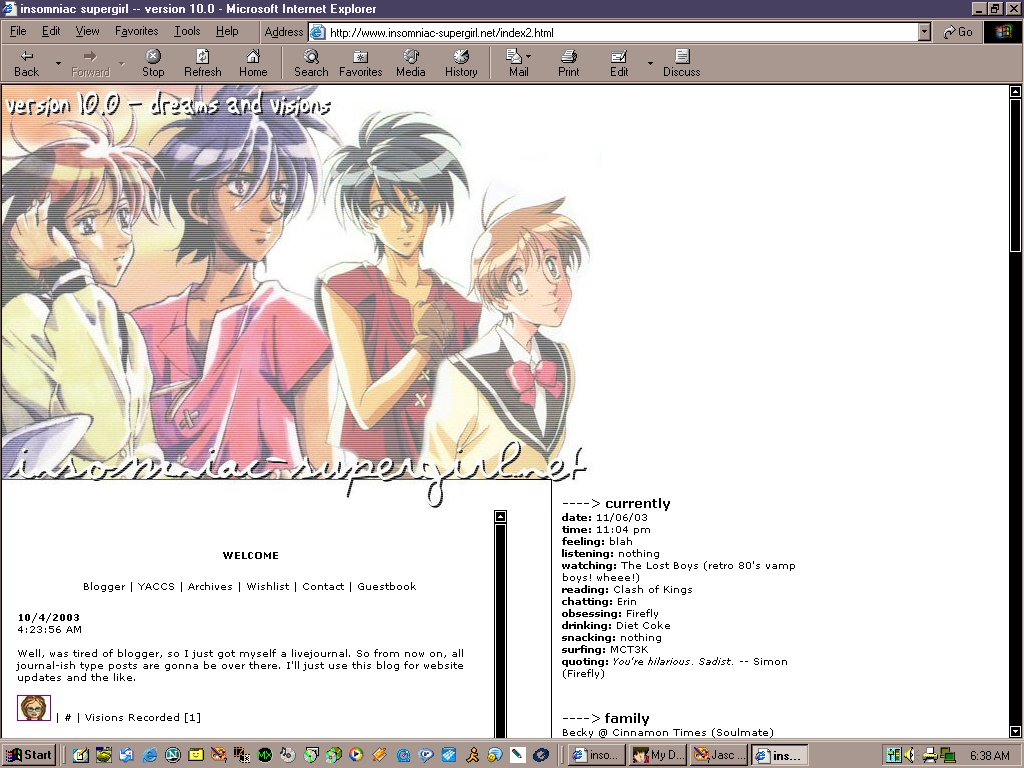Refresh the current page
1024x768 pixels.
202,63
